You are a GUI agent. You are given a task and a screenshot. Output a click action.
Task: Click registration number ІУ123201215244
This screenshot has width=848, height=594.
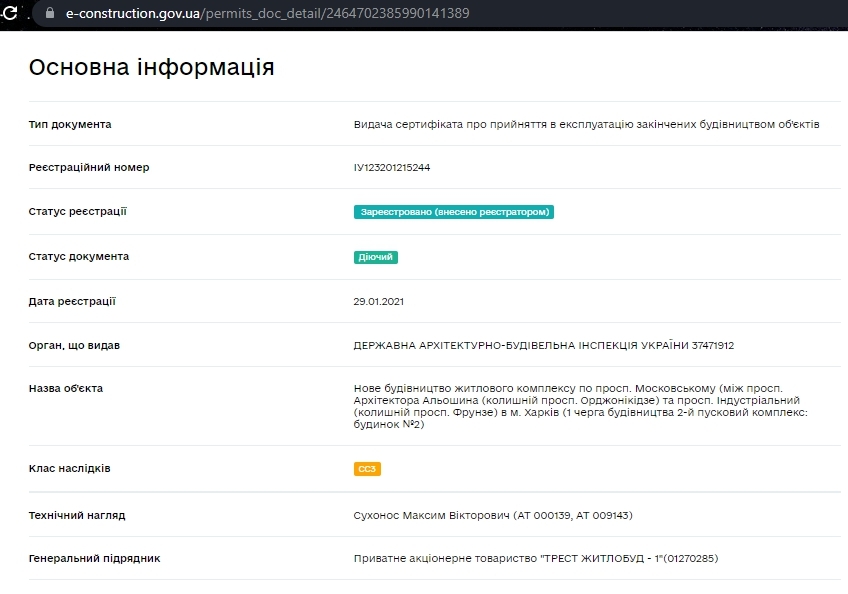[x=392, y=168]
